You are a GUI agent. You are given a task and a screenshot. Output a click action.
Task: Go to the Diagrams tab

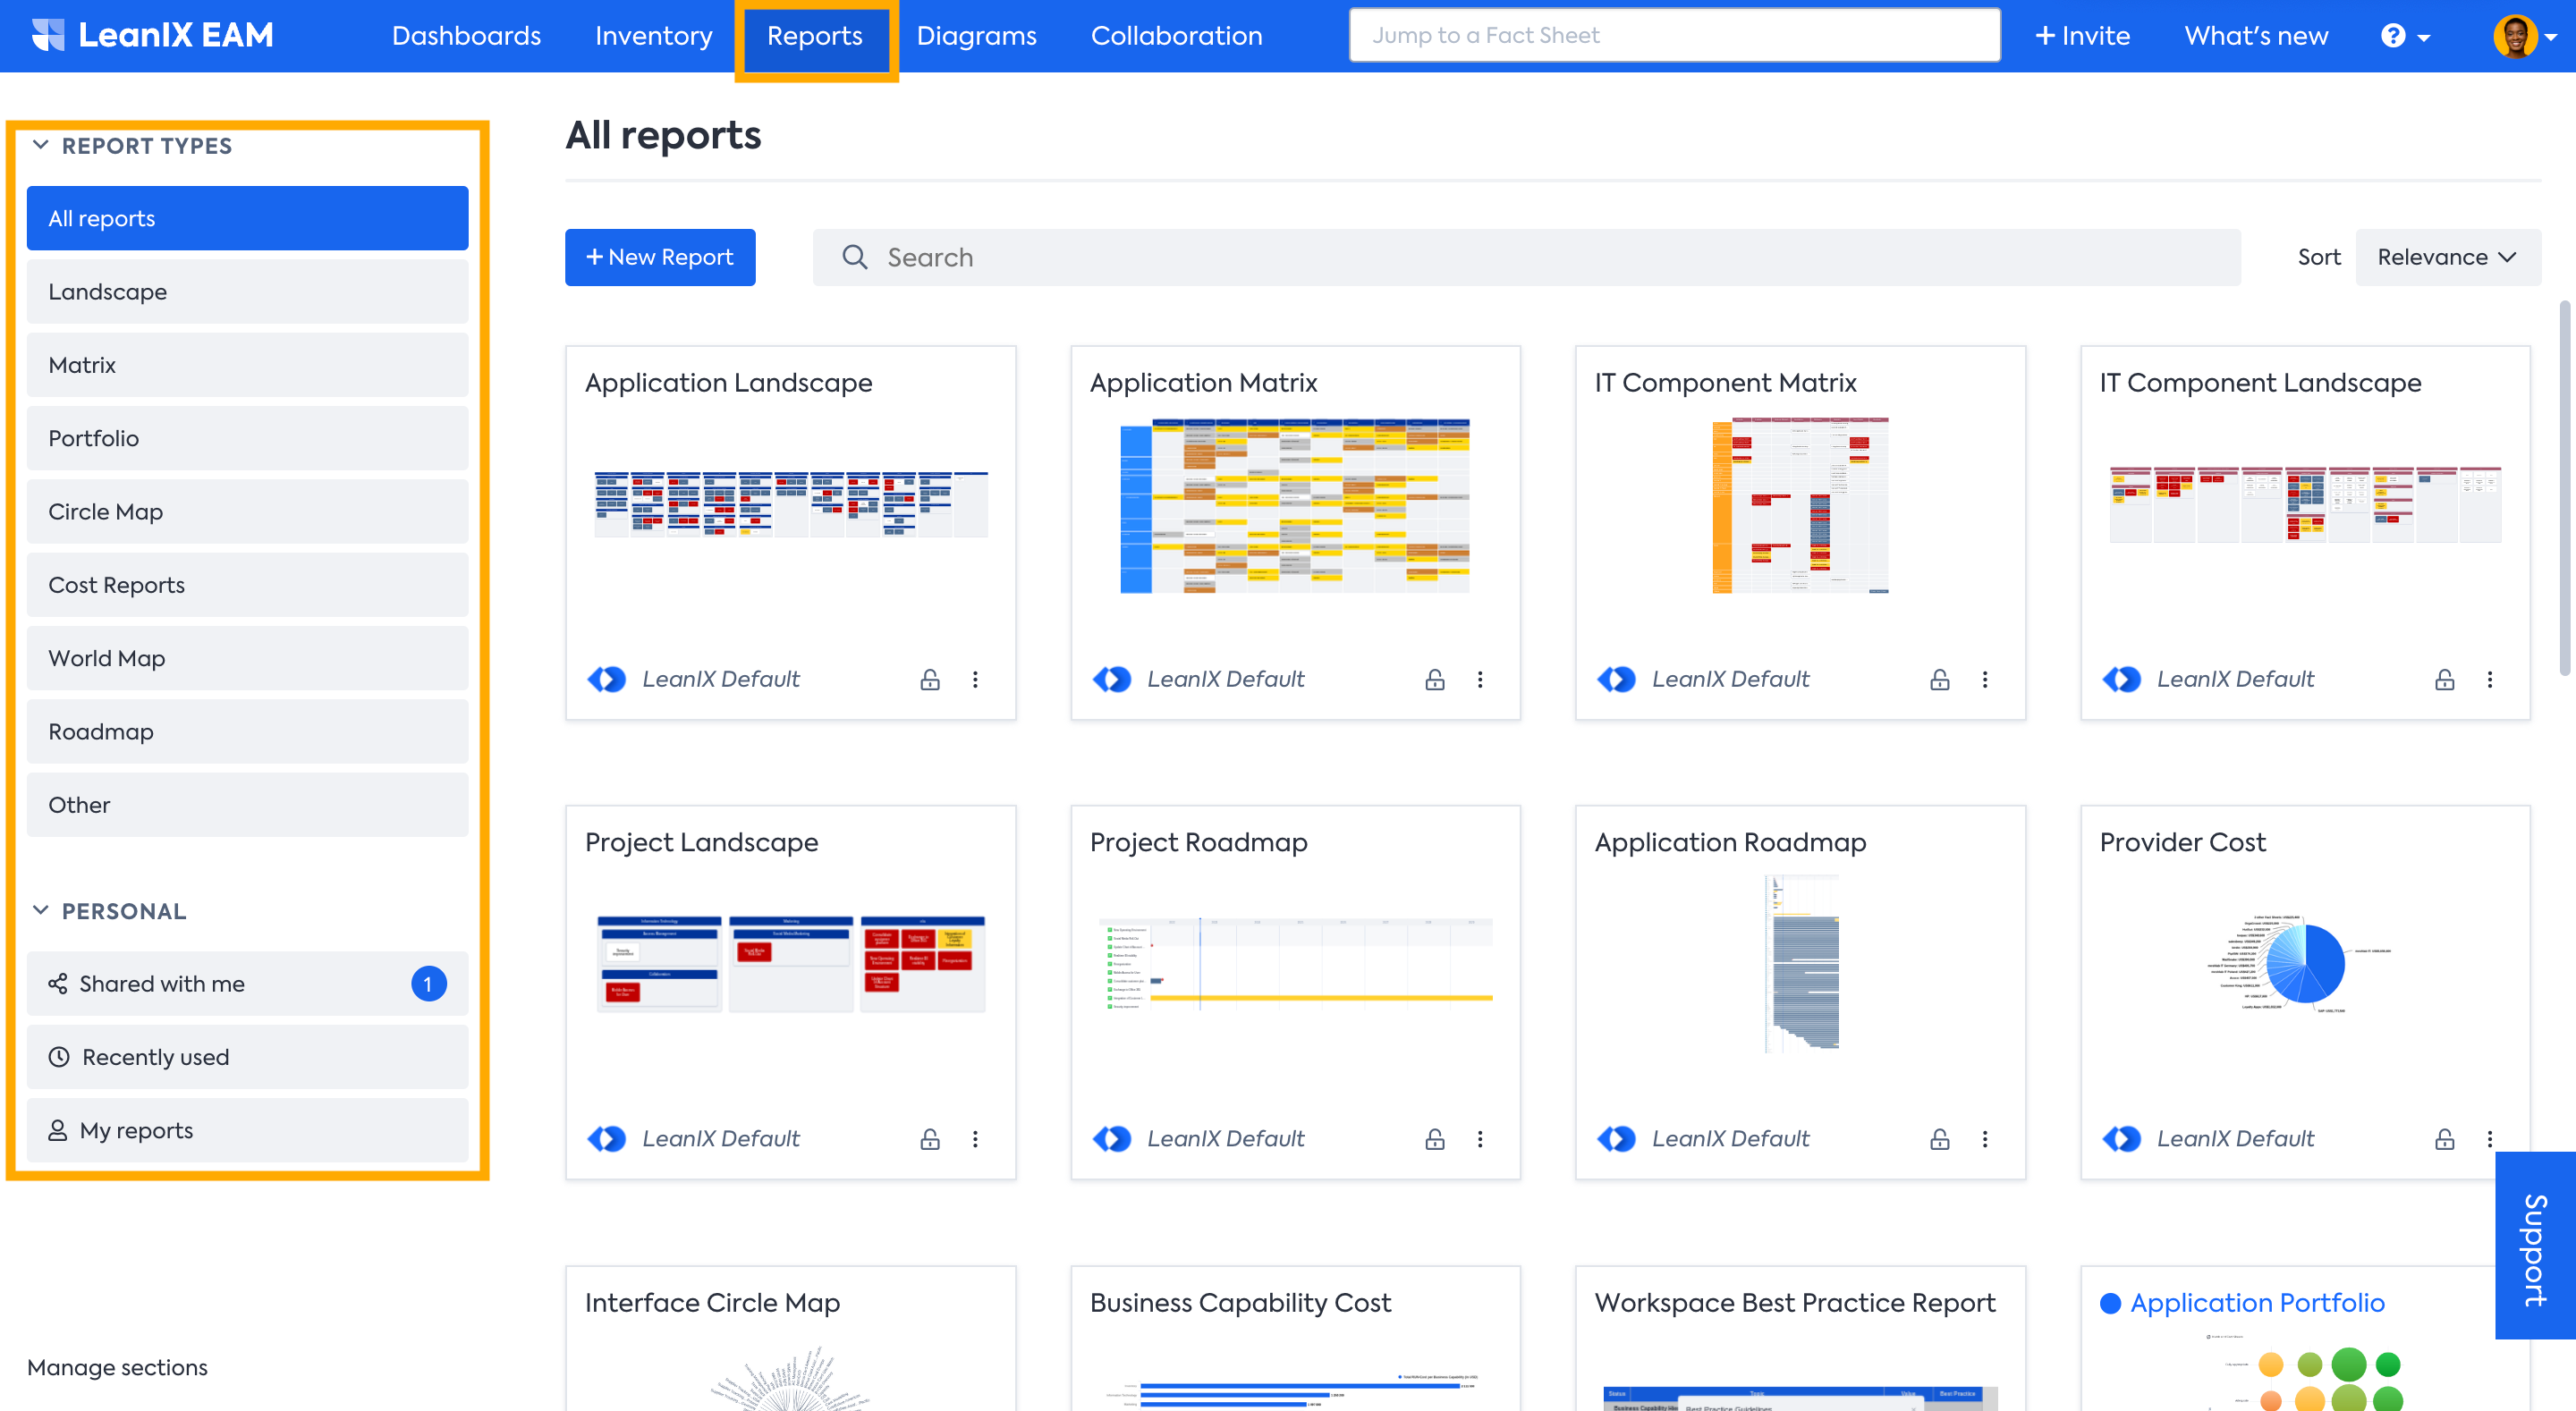(976, 36)
